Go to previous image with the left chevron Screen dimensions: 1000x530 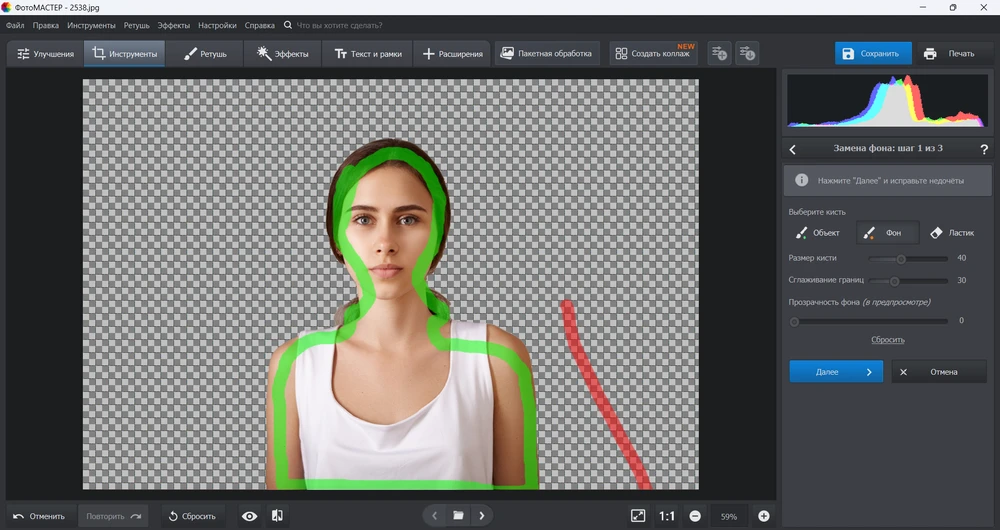click(x=435, y=516)
